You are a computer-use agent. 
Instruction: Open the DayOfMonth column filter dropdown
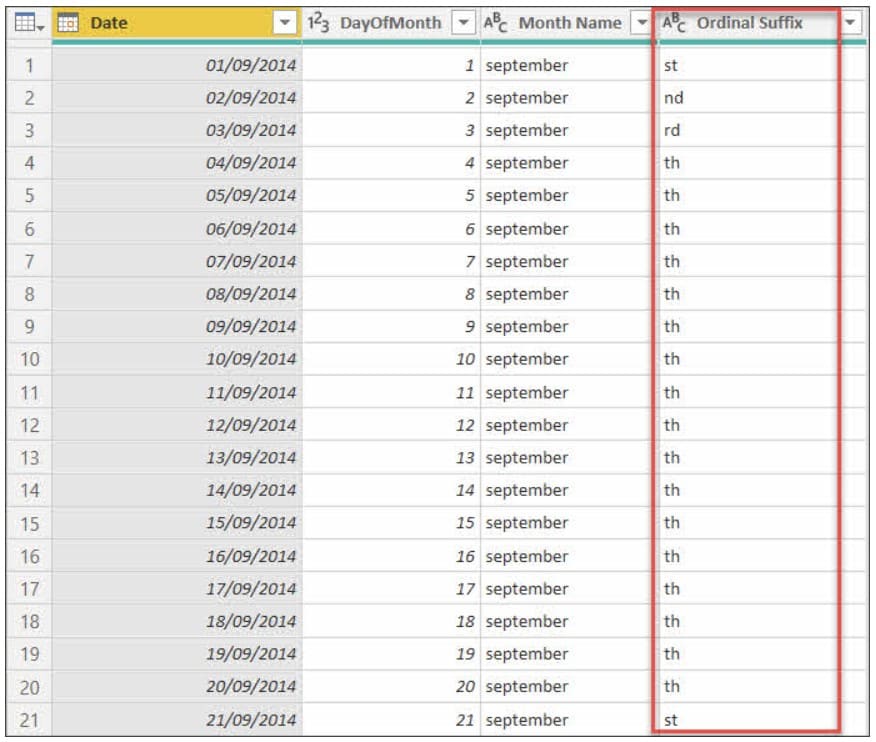(x=463, y=23)
